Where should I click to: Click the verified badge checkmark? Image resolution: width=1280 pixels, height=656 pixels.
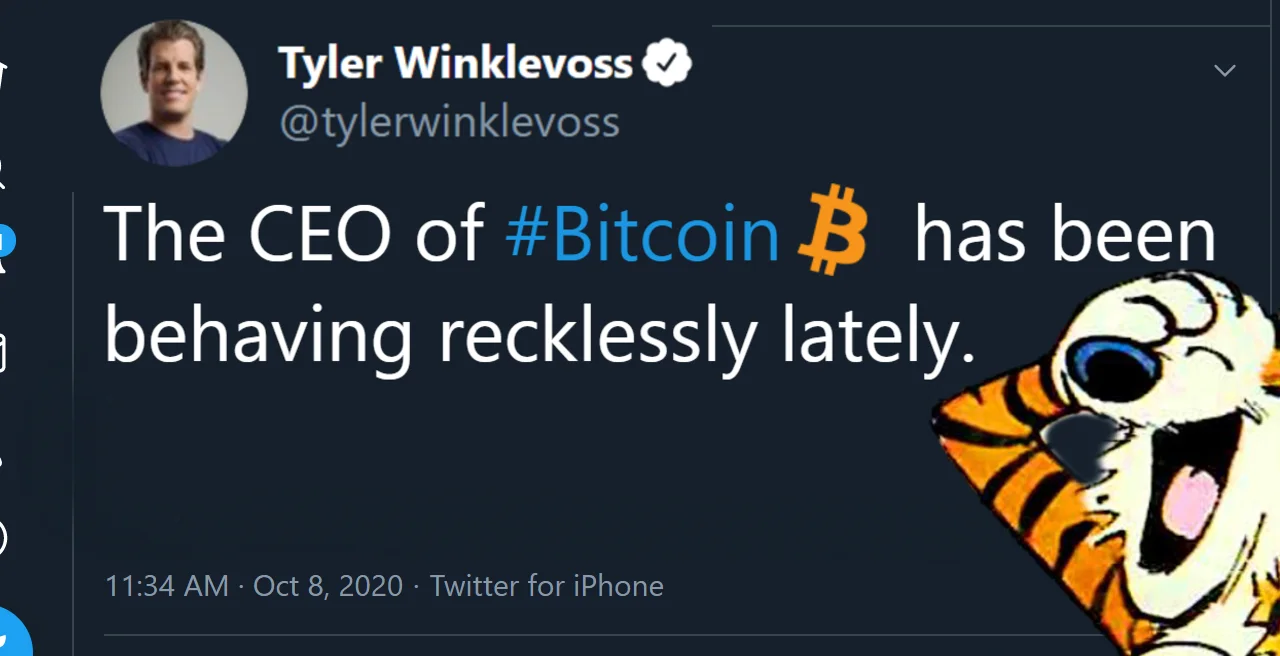(x=667, y=64)
